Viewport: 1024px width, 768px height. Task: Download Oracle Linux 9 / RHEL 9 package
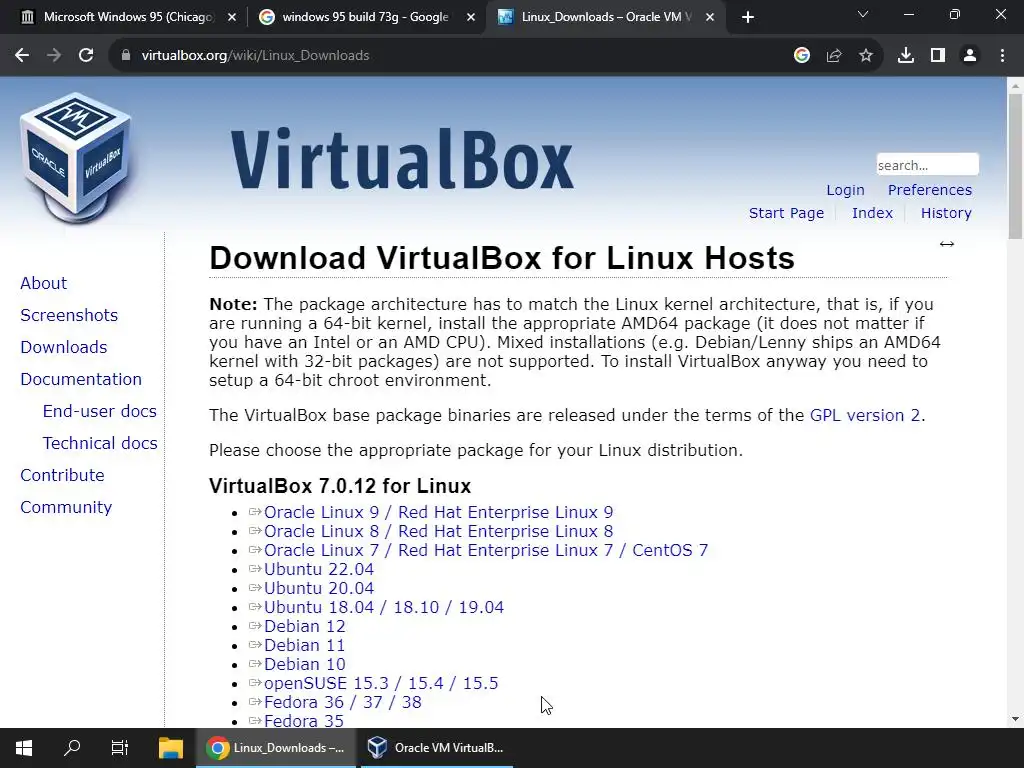pos(438,513)
